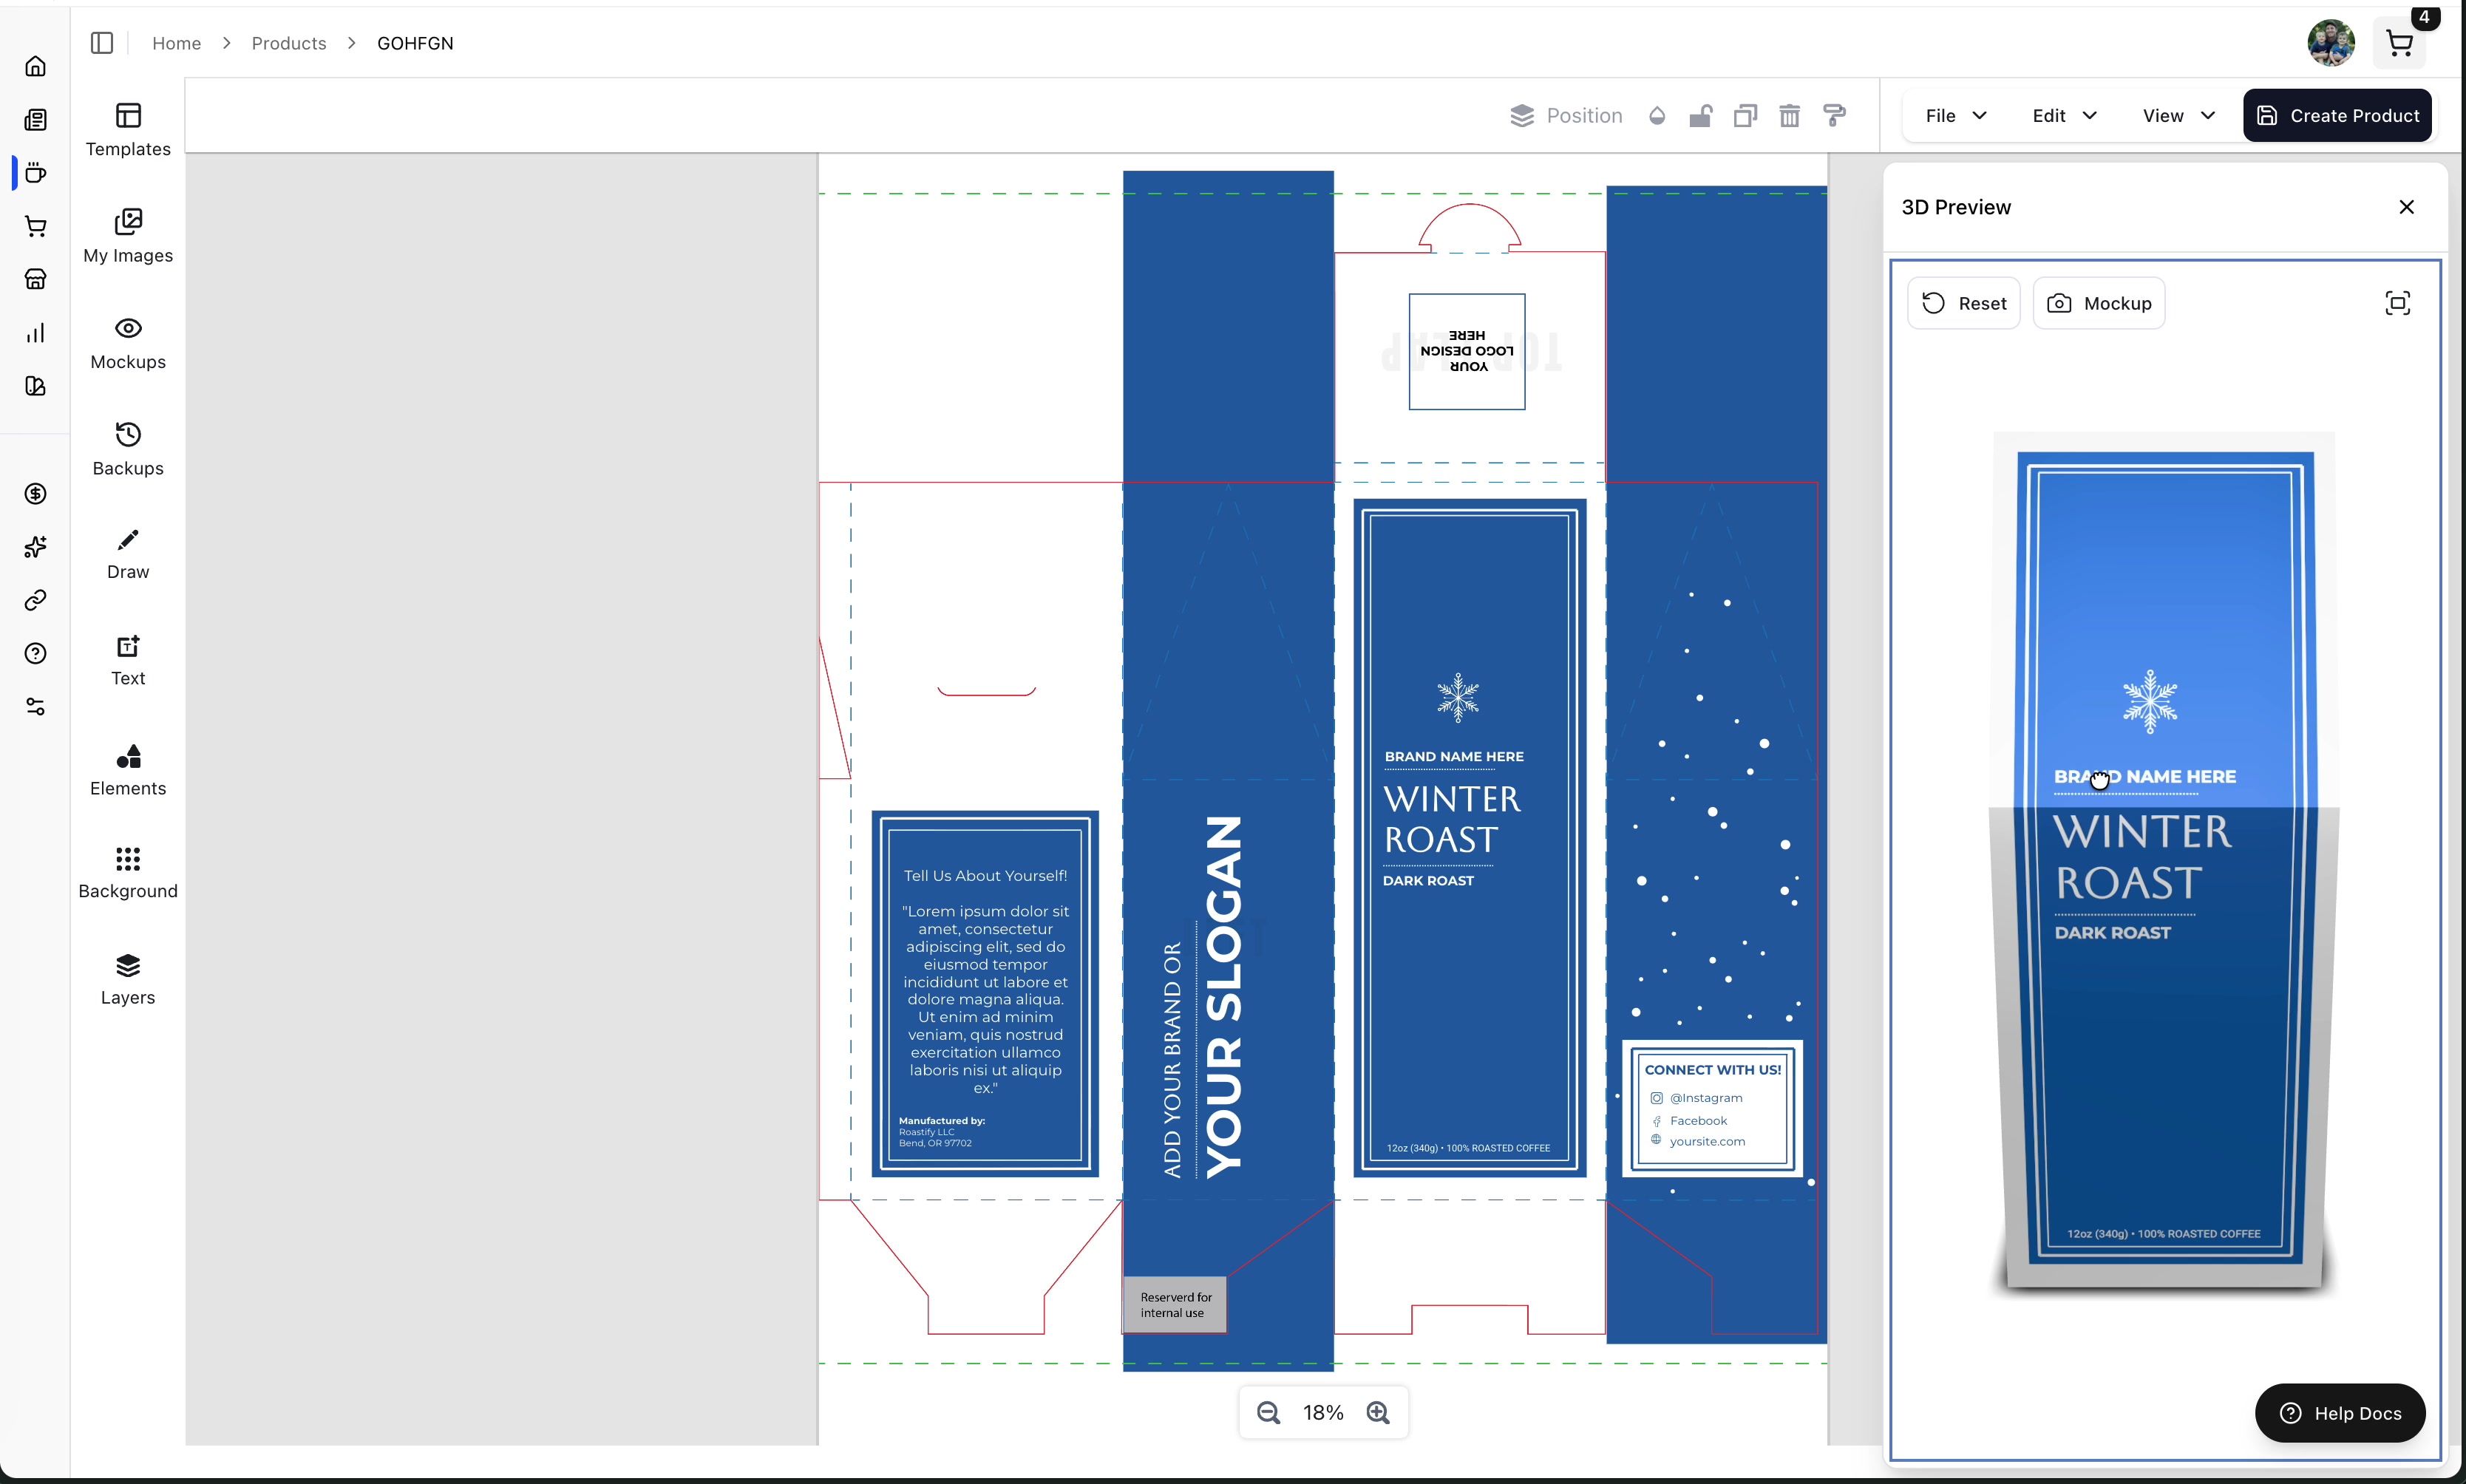This screenshot has height=1484, width=2466.
Task: Toggle the sidebar collapse icon
Action: 102,43
